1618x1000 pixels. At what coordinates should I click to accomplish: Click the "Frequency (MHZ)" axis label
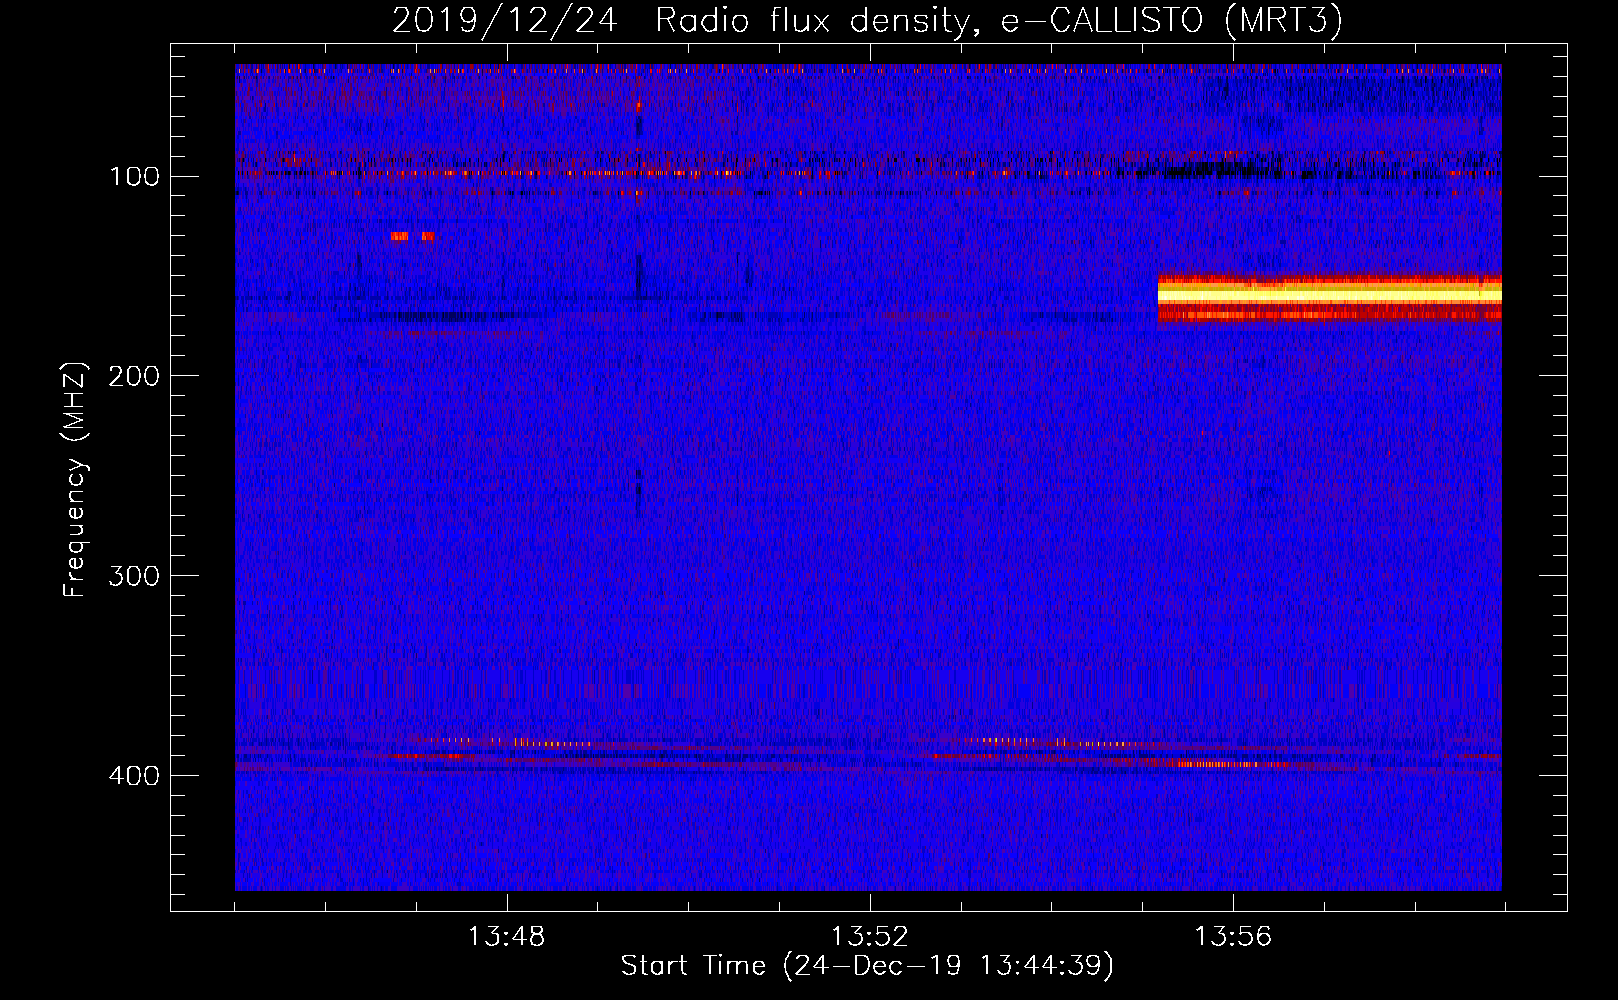[75, 479]
